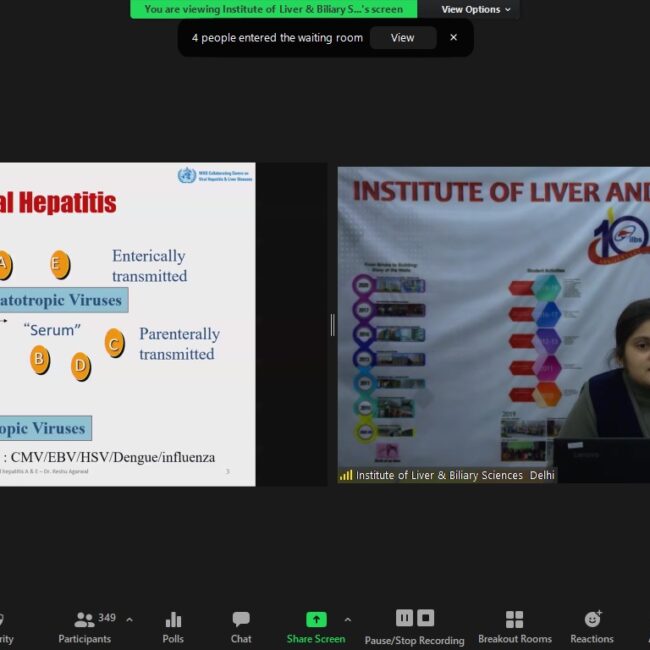The image size is (650, 650).
Task: Expand the arrow next to Participants
Action: tap(129, 620)
